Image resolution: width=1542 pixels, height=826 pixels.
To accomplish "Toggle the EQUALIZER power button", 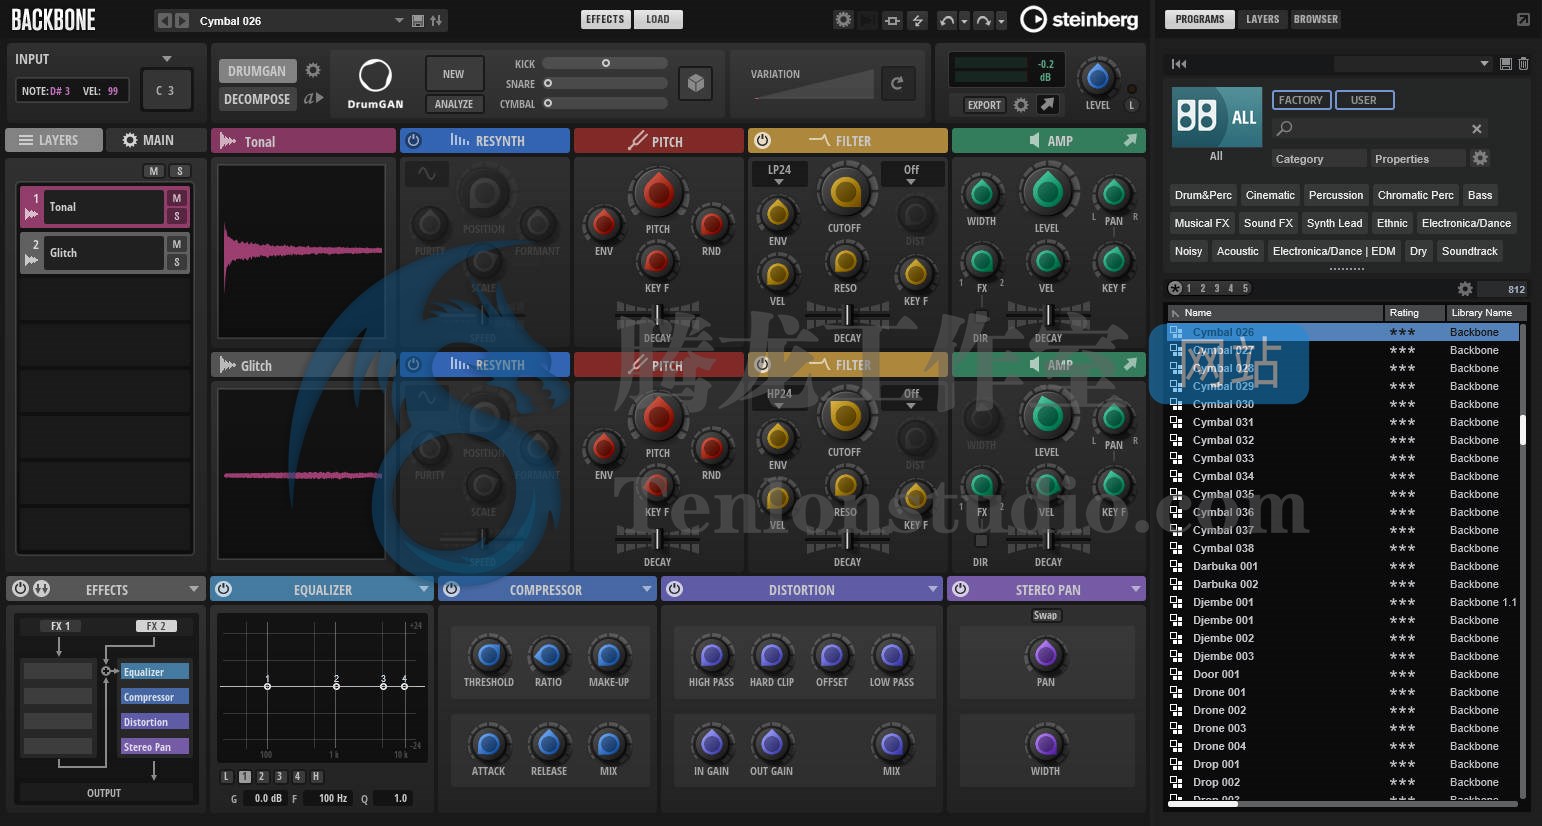I will 224,589.
